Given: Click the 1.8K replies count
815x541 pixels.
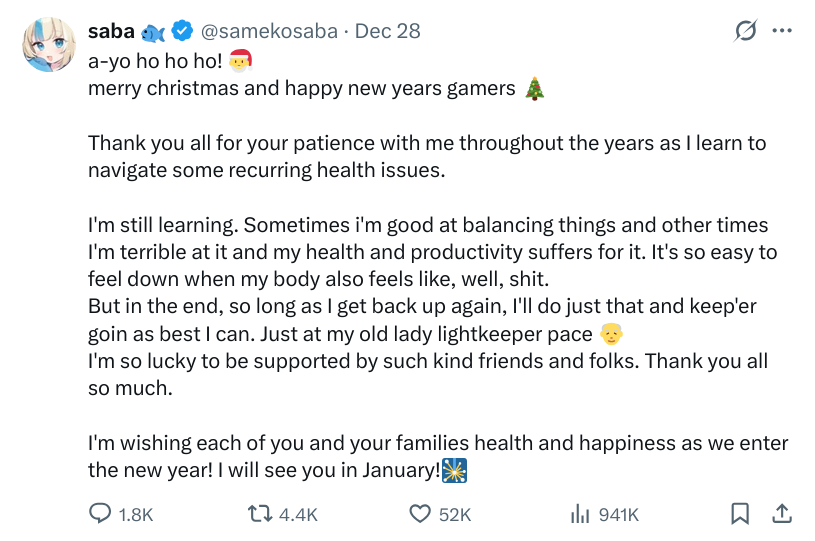Looking at the screenshot, I should click(x=136, y=514).
